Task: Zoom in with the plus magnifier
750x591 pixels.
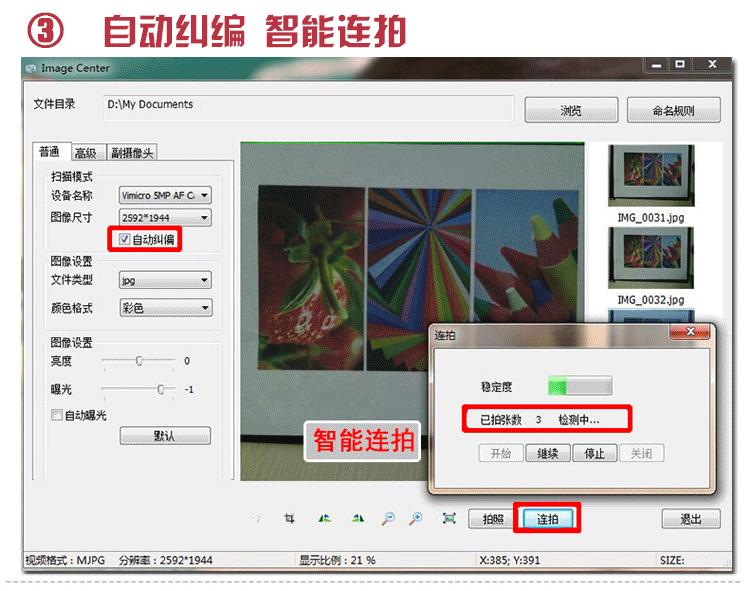Action: pos(416,518)
